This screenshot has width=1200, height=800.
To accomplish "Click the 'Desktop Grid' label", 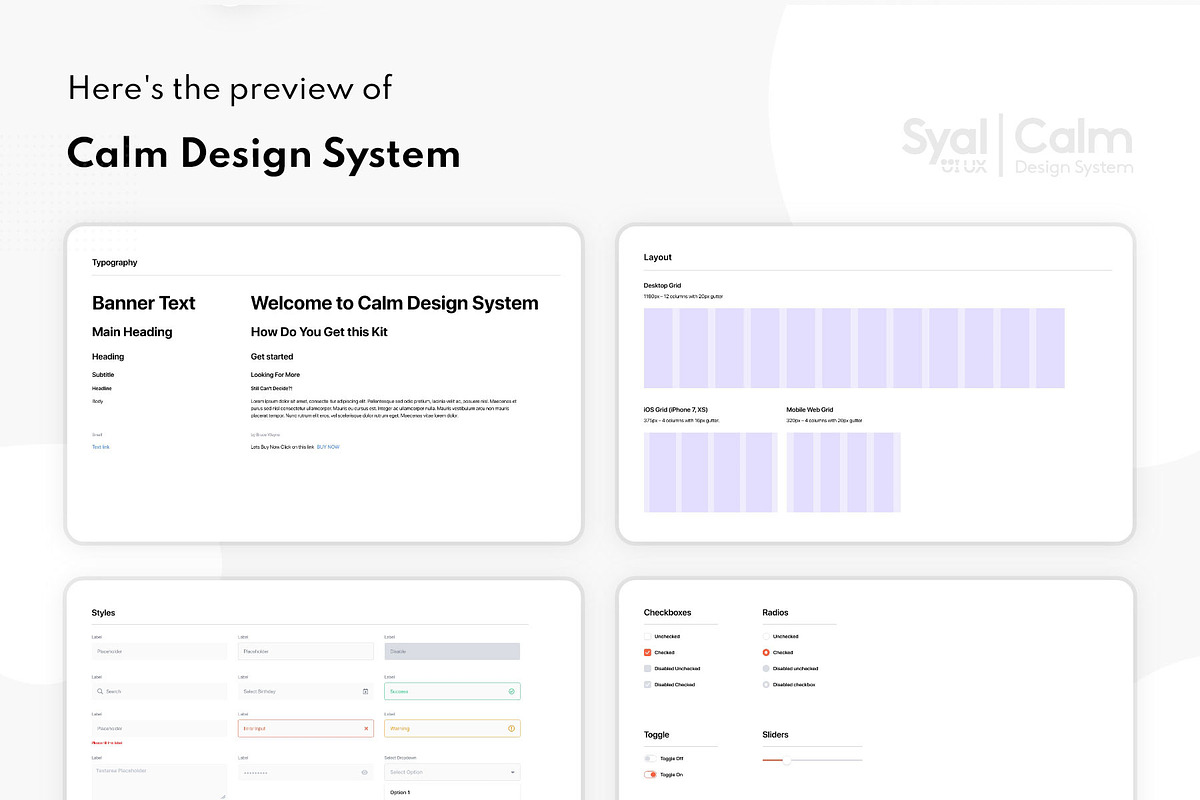I will click(x=662, y=286).
